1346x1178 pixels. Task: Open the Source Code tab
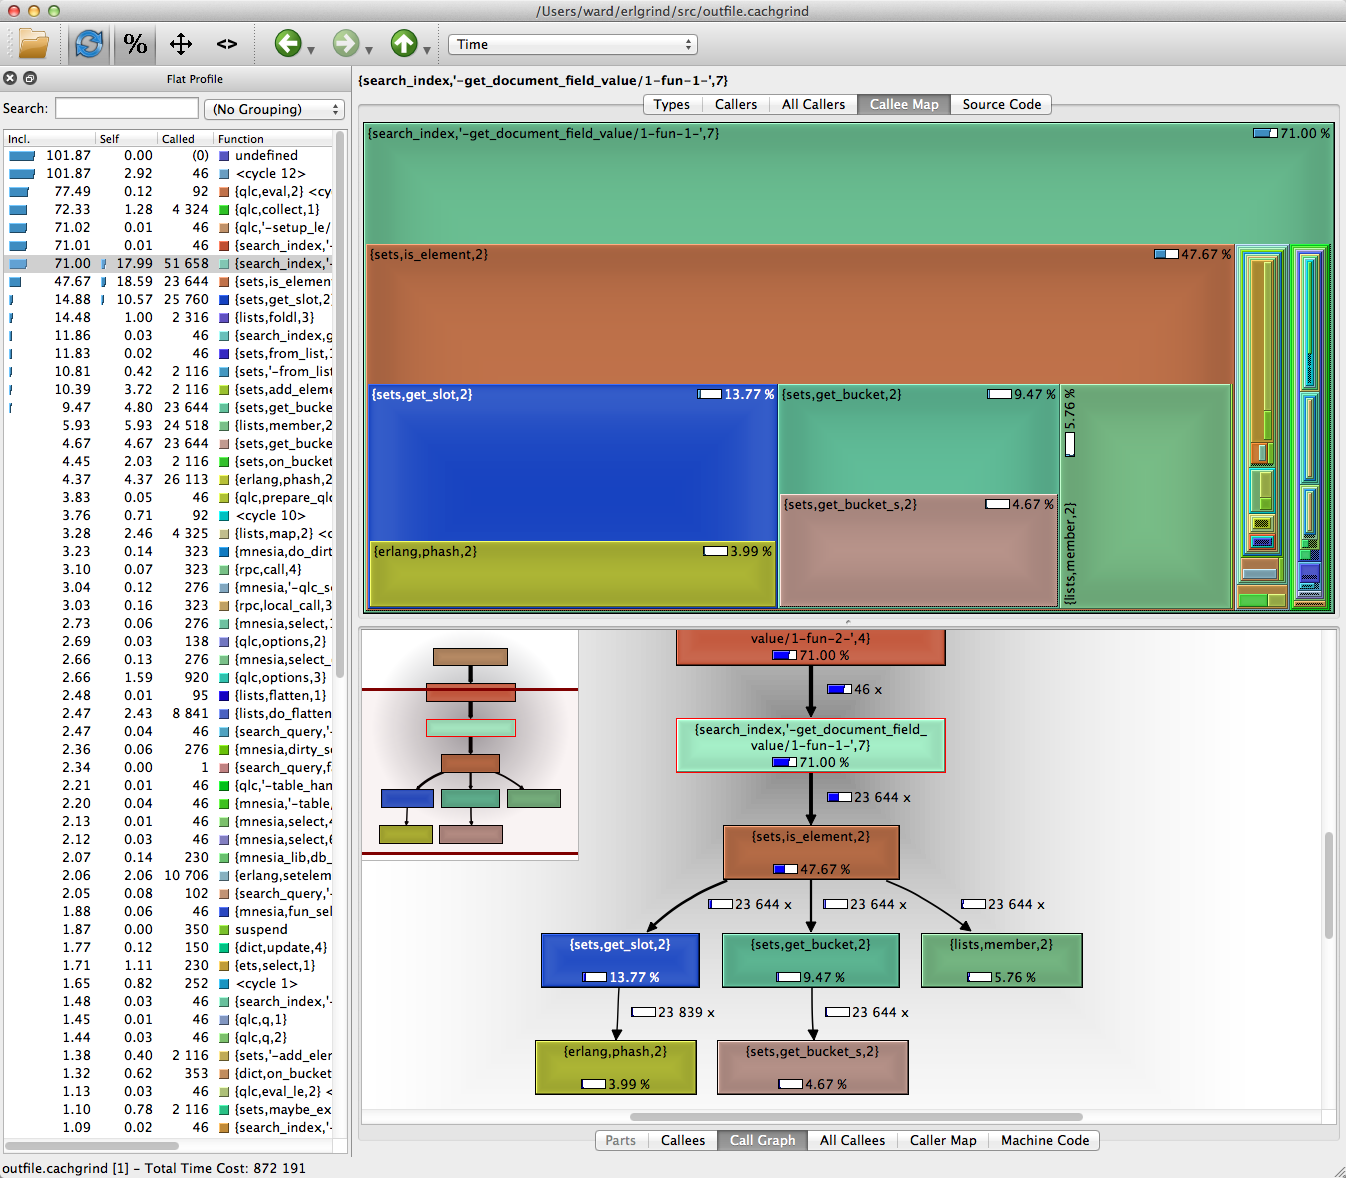[1002, 104]
